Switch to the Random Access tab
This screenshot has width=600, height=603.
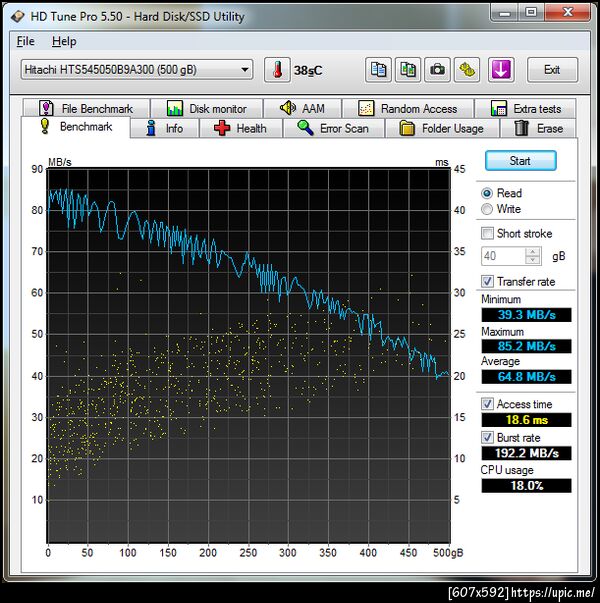click(x=408, y=108)
